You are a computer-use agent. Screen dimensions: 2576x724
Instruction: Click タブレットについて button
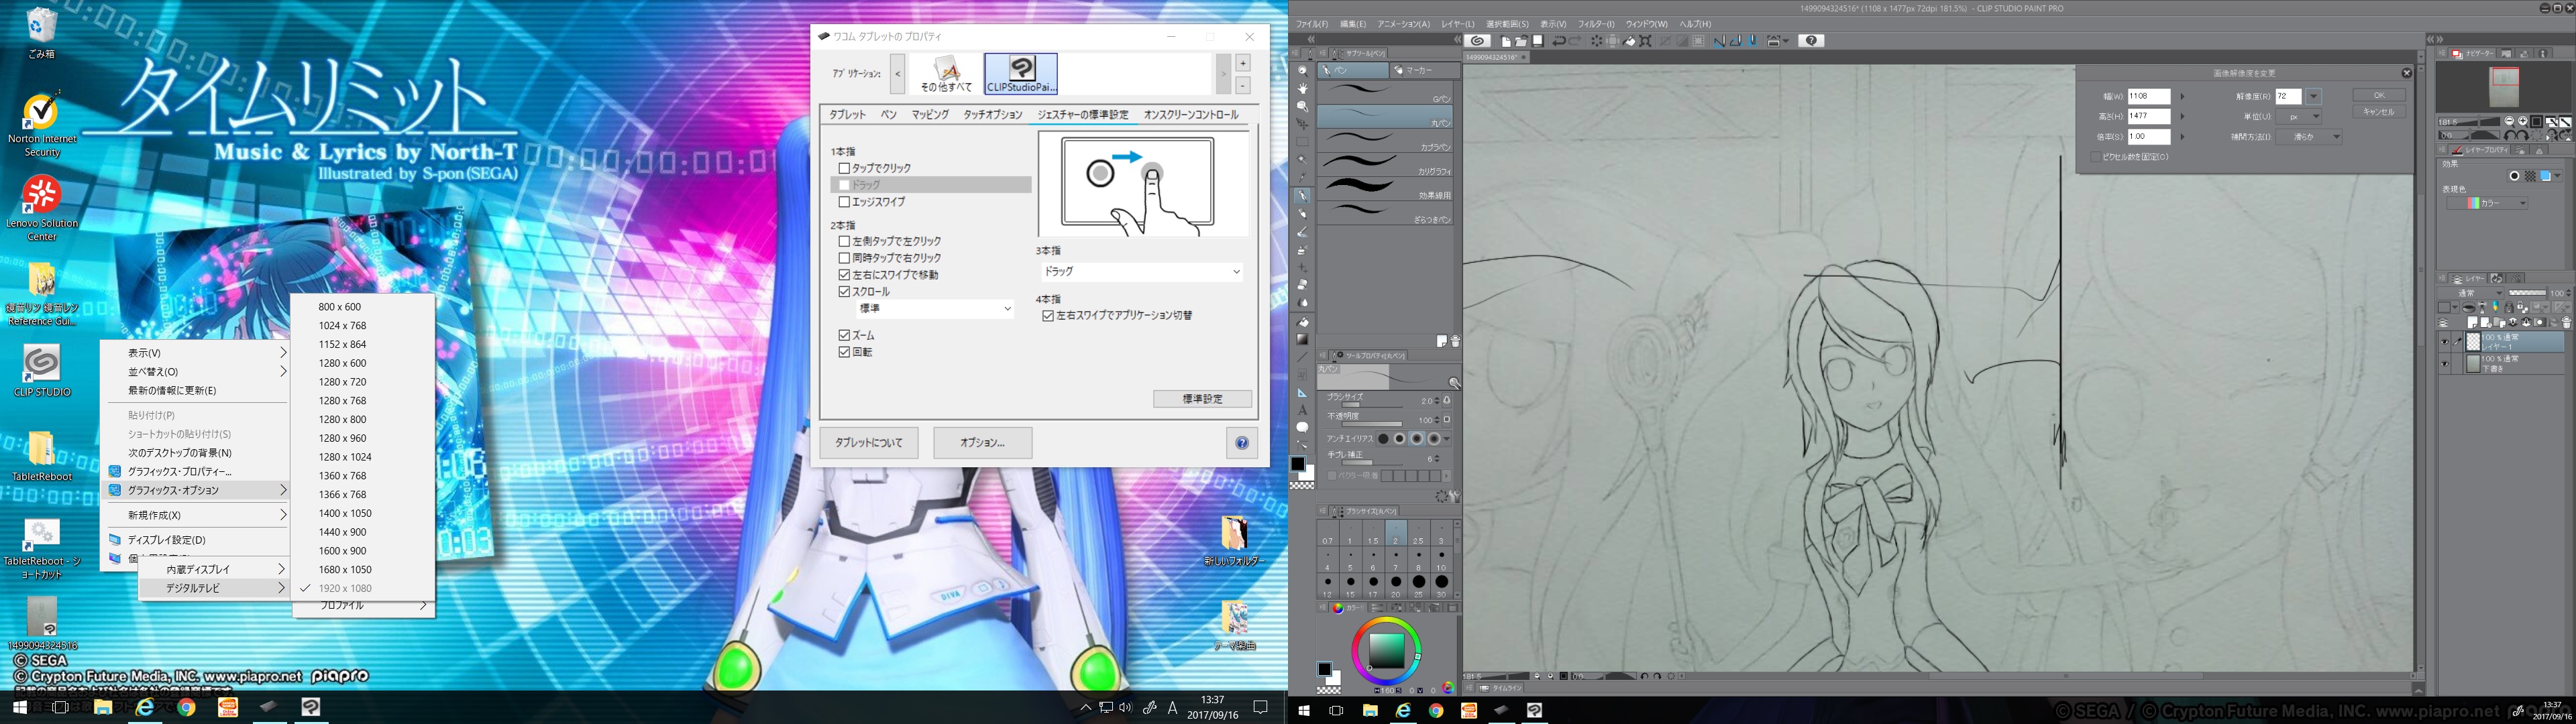tap(869, 443)
